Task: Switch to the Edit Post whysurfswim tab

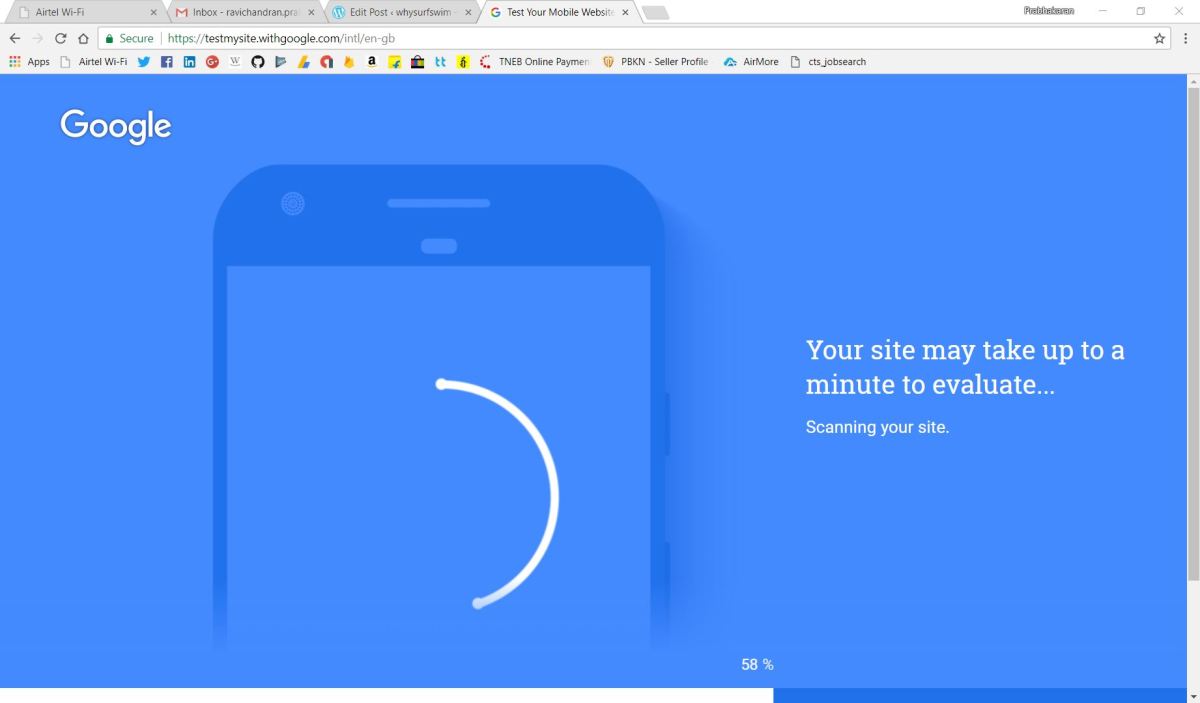Action: click(x=398, y=13)
